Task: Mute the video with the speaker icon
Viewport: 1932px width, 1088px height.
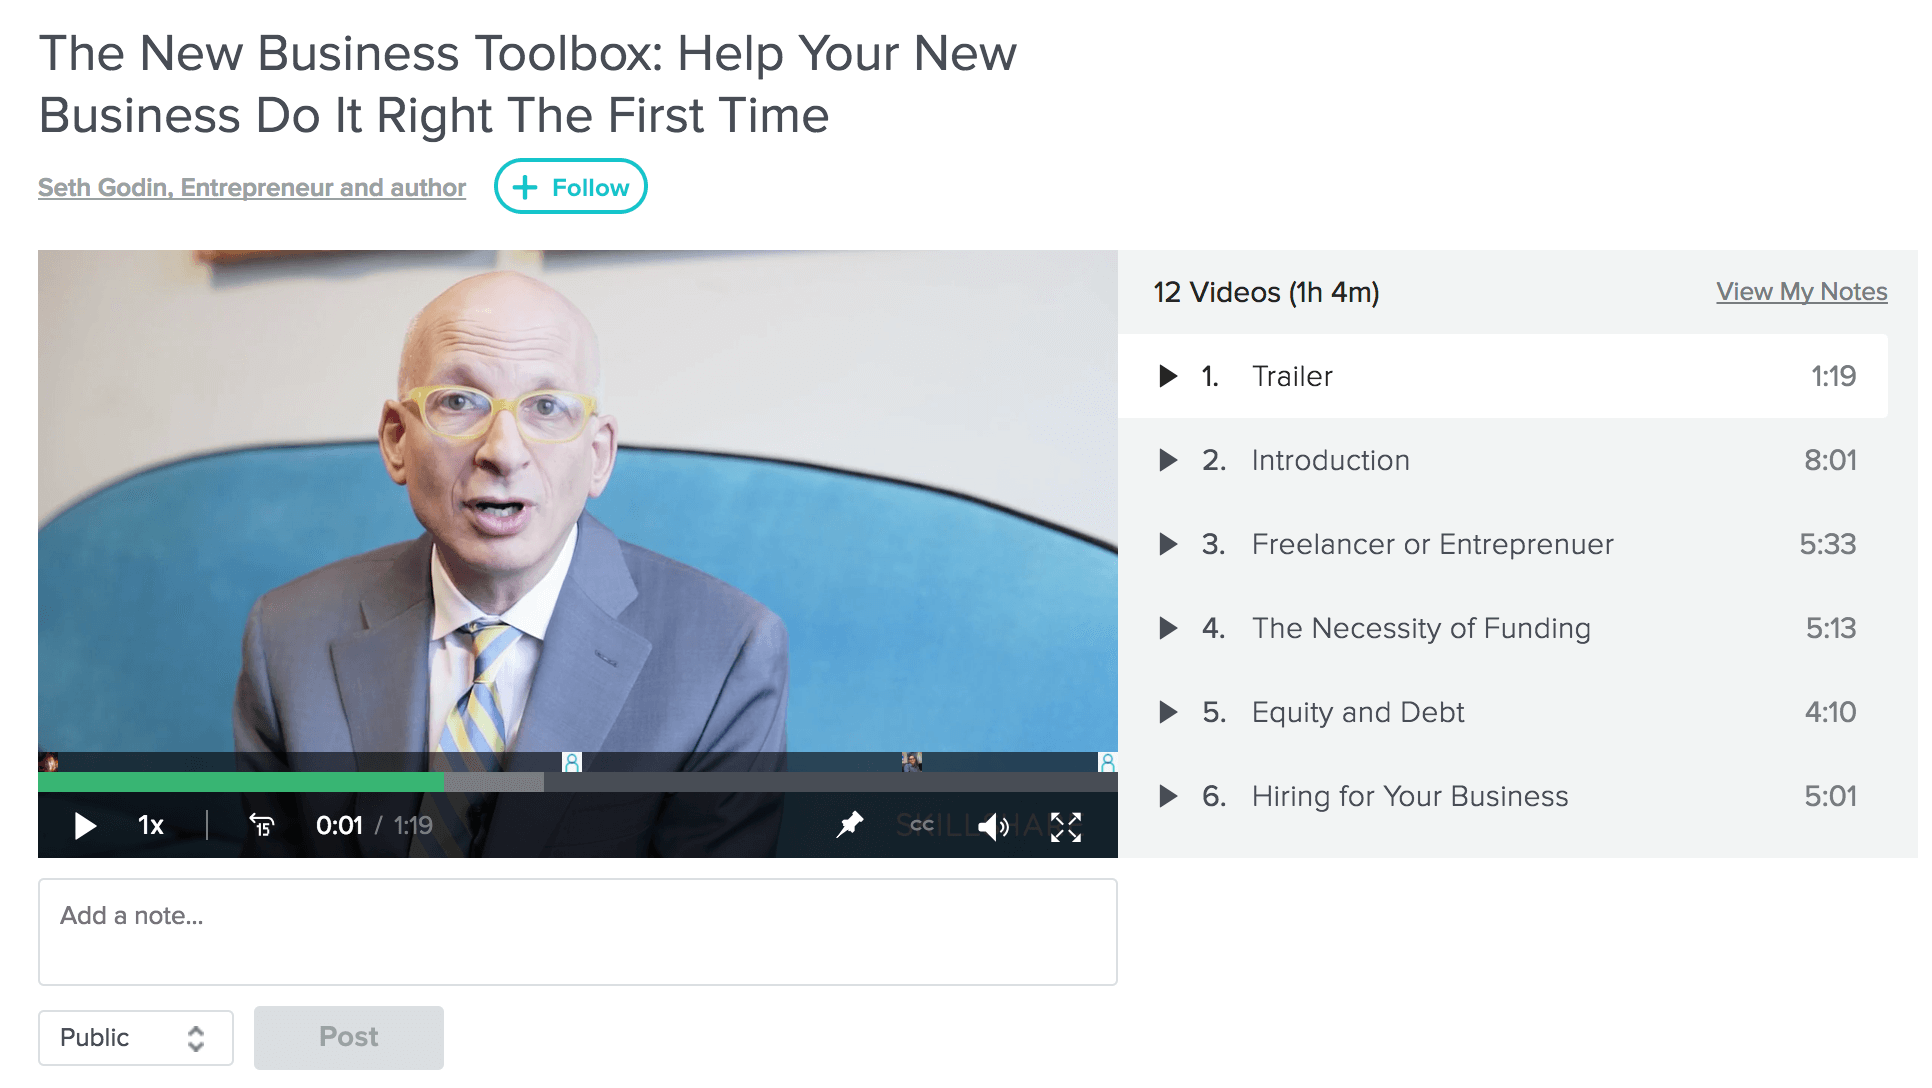Action: coord(994,826)
